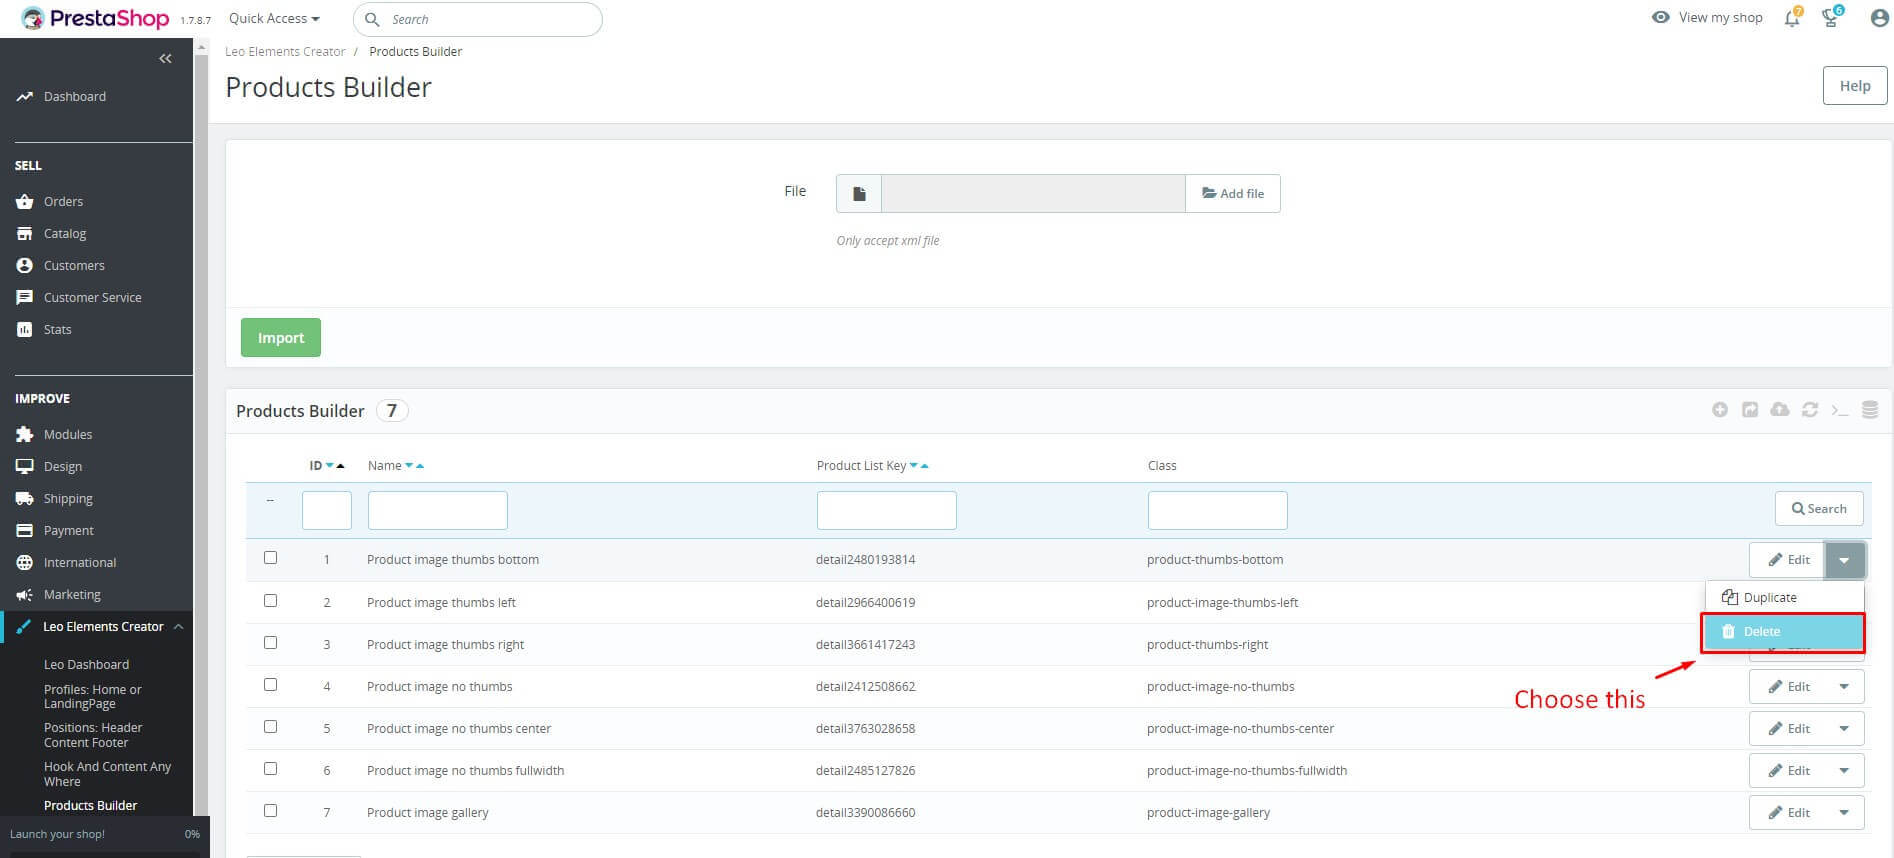The width and height of the screenshot is (1894, 858).
Task: Sort the Name column ascending with the up arrow
Action: [x=420, y=465]
